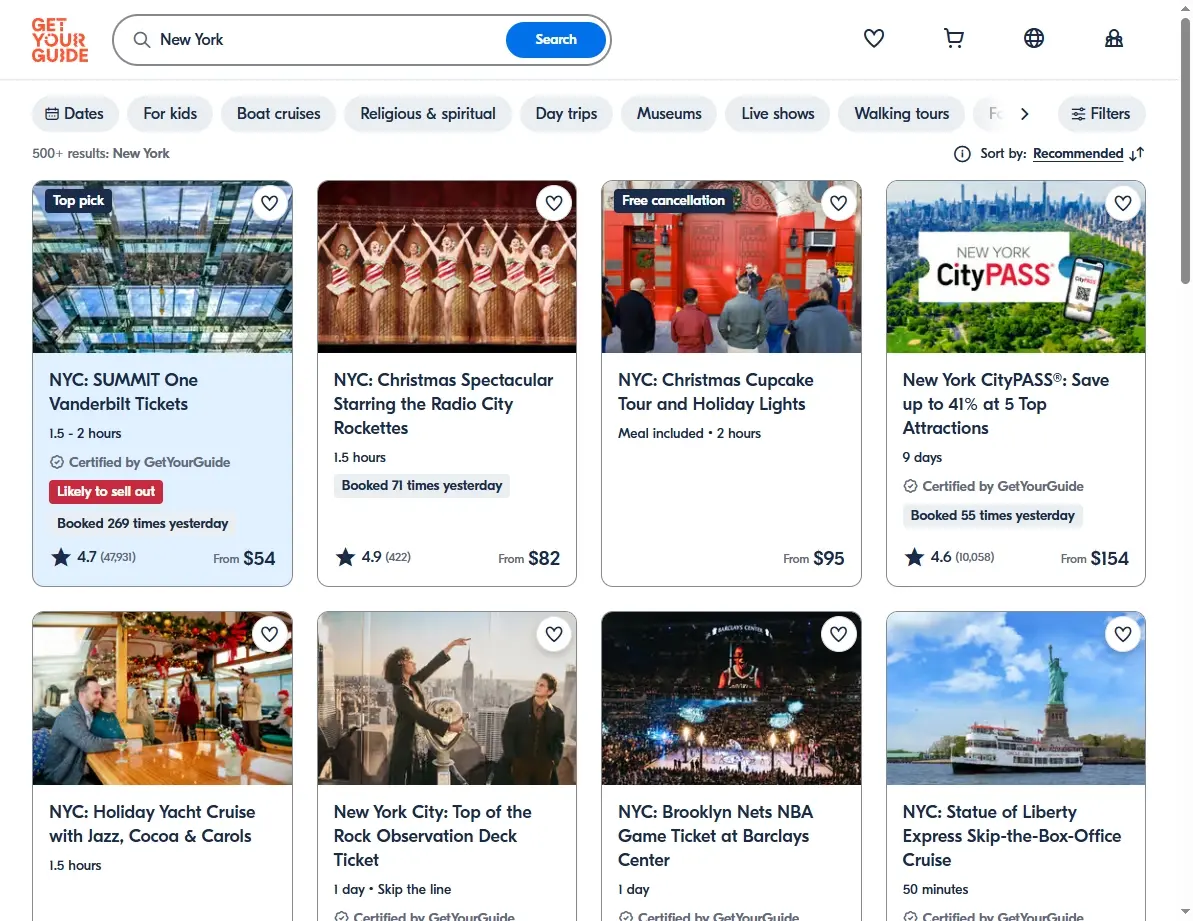Save New York CityPASS to wishlist

[1123, 203]
